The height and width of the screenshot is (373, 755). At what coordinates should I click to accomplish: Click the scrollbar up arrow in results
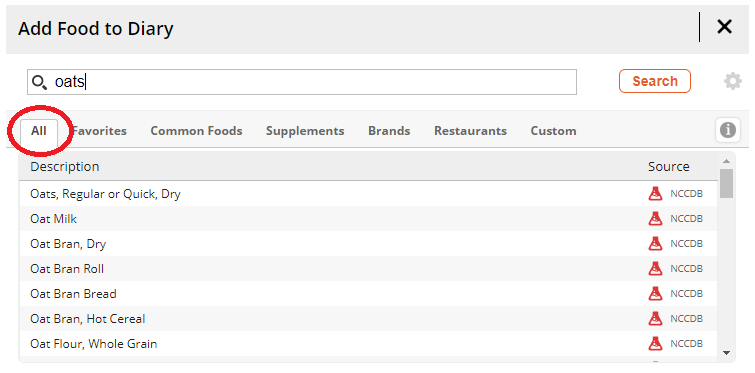727,161
